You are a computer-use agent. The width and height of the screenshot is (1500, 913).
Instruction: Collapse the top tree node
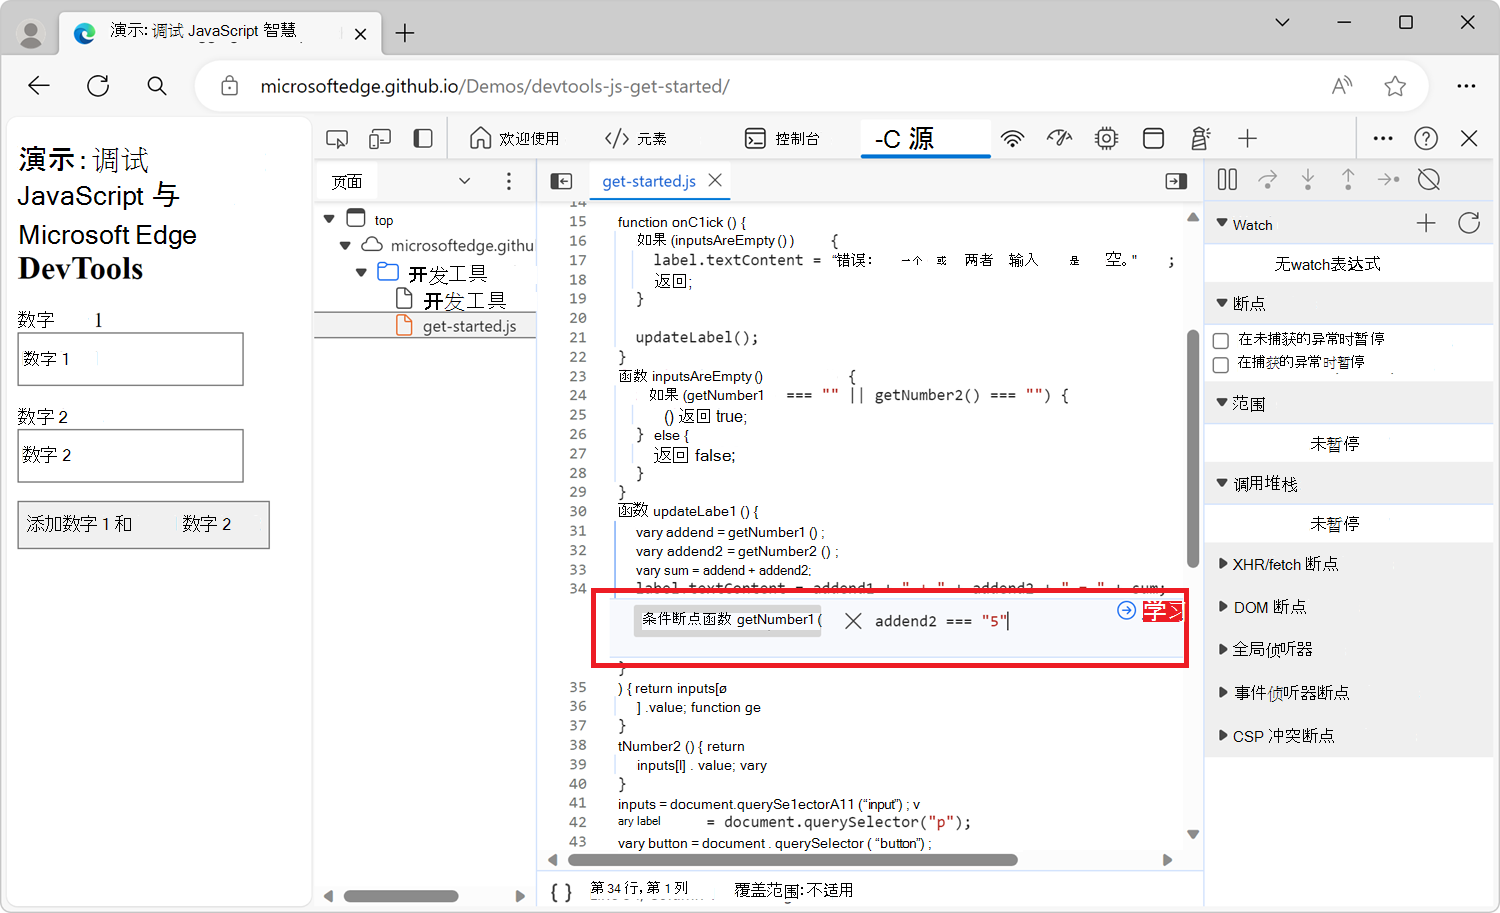click(329, 218)
